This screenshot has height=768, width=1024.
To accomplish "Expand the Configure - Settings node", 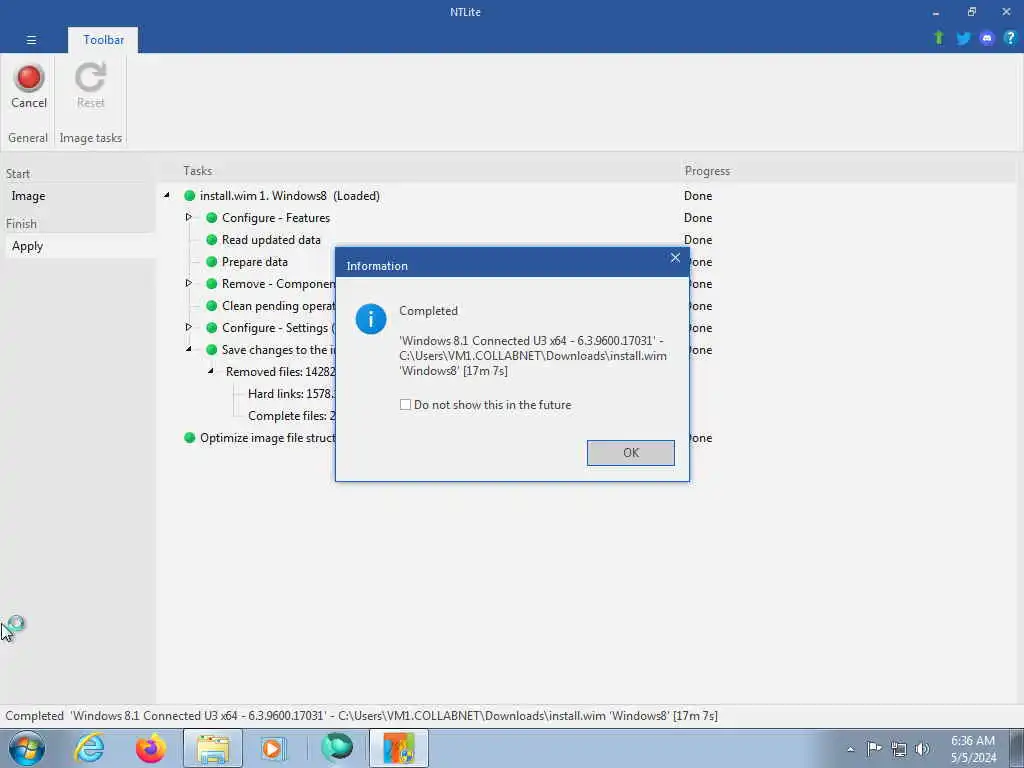I will (x=188, y=327).
